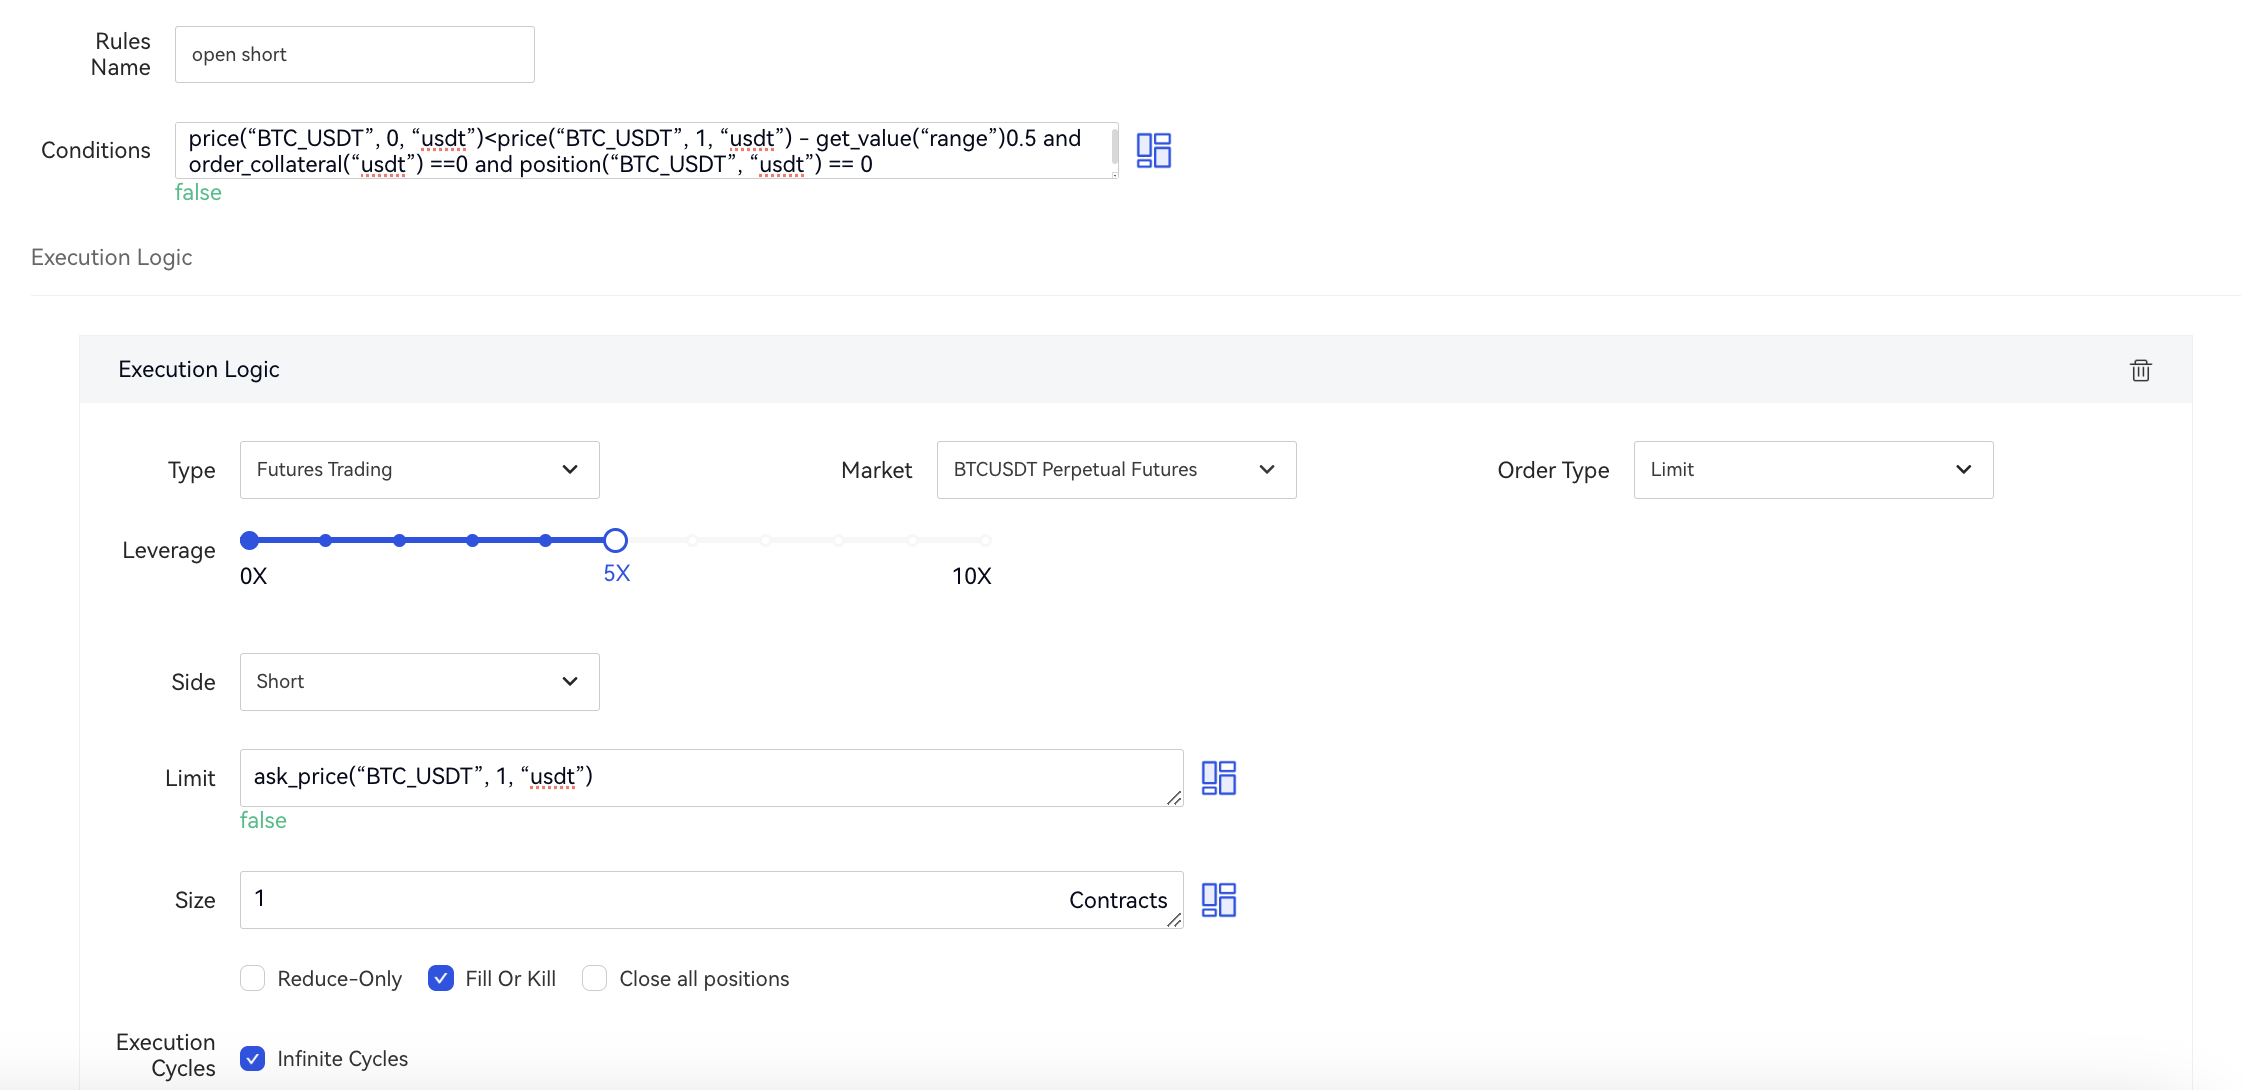Click the resize handle of Size textarea
This screenshot has height=1090, width=2242.
[x=1174, y=920]
